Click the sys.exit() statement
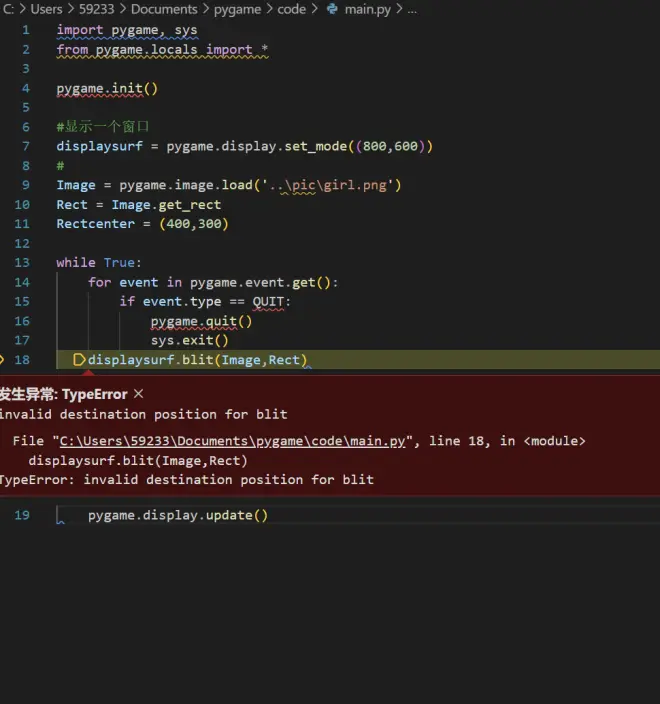 click(190, 340)
